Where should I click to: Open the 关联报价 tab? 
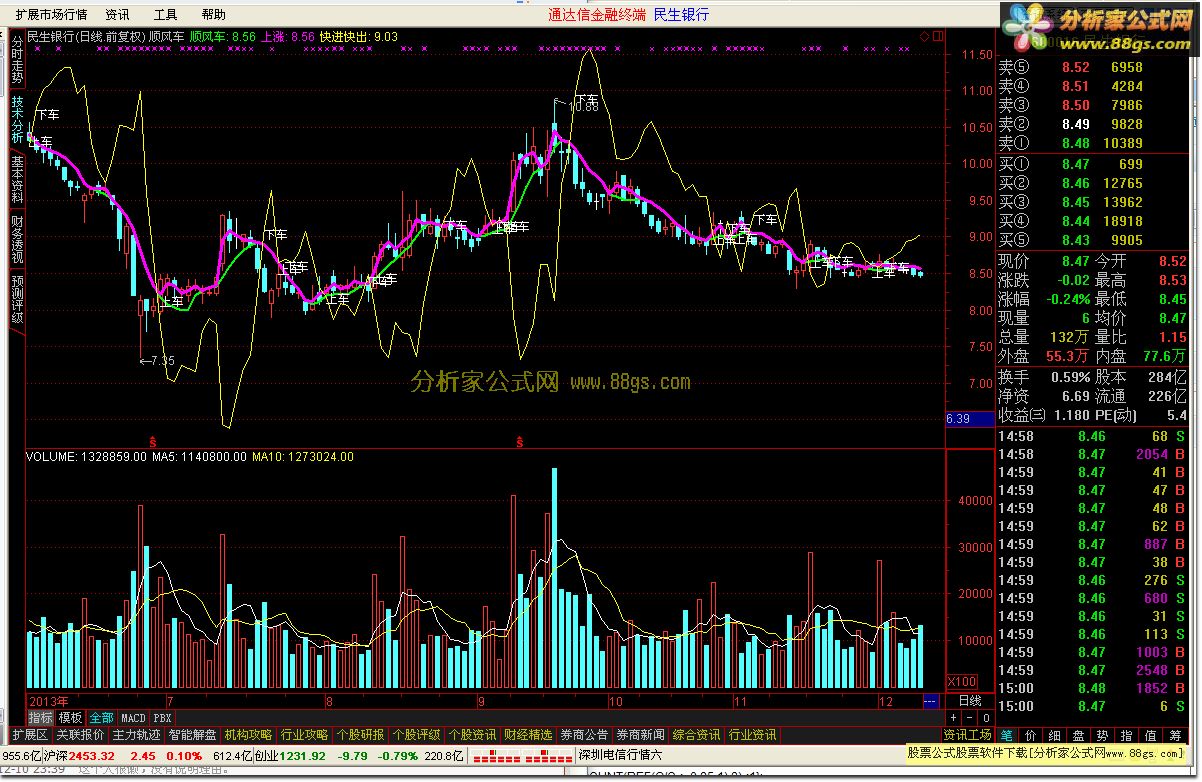[80, 735]
